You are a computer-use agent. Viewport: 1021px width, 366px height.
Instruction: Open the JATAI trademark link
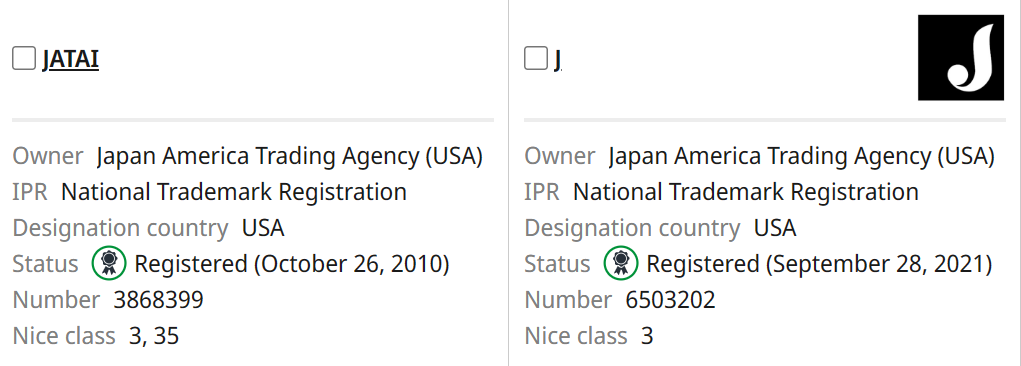pos(70,59)
